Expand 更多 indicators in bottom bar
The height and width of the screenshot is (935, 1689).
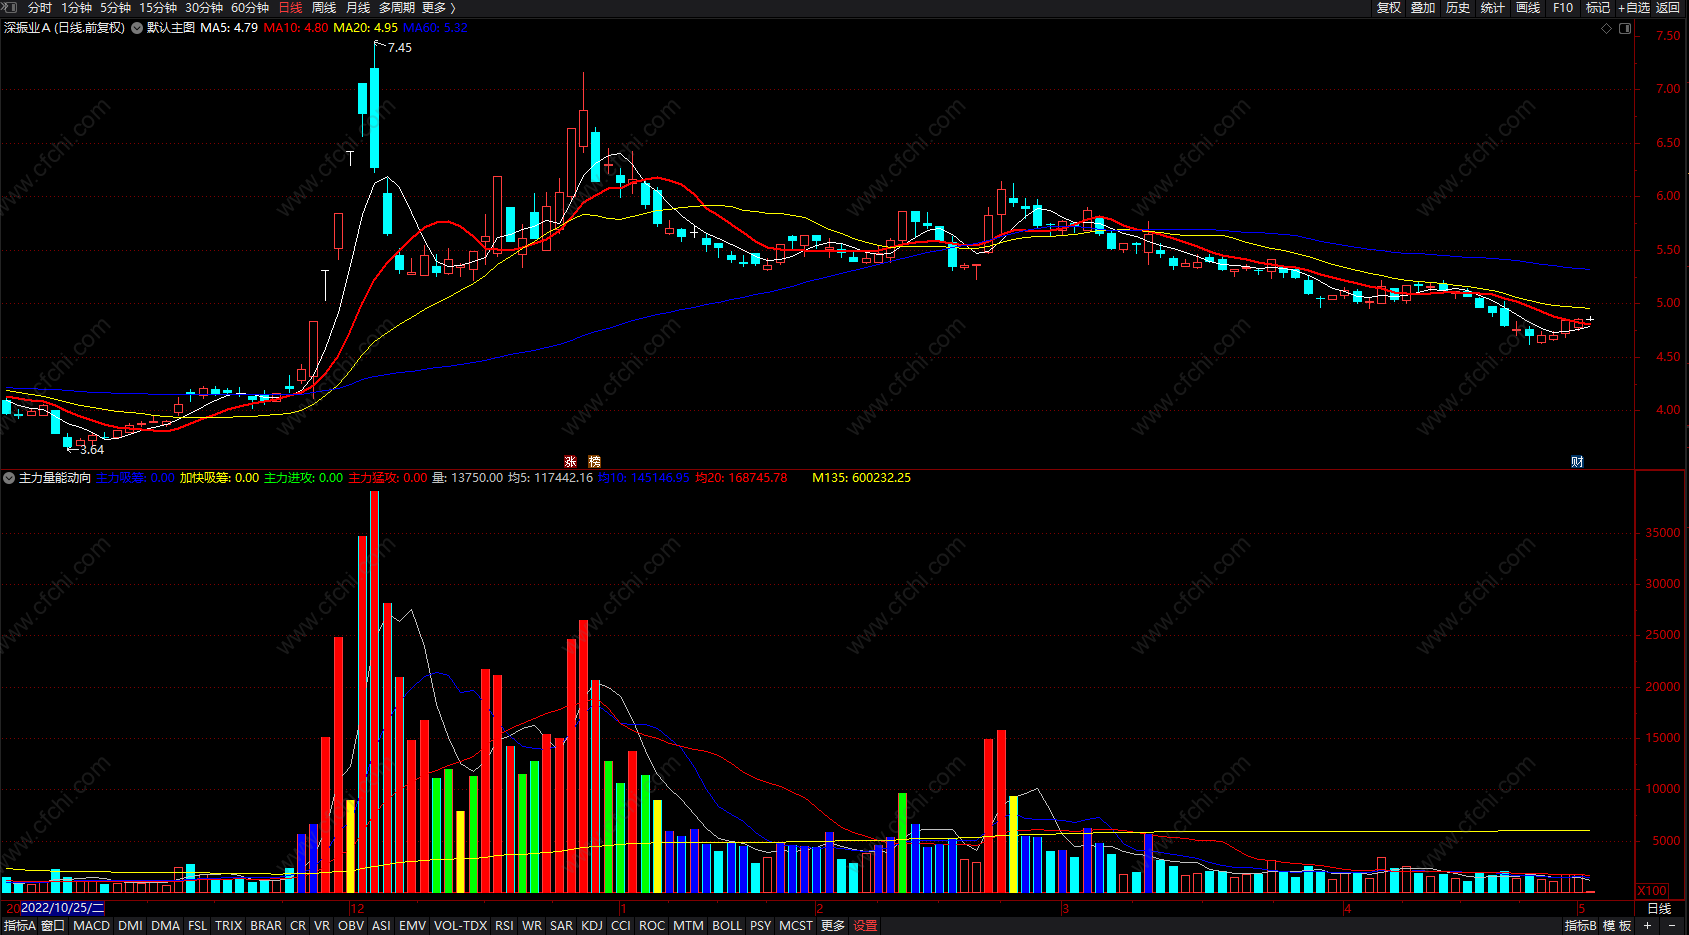(x=833, y=926)
